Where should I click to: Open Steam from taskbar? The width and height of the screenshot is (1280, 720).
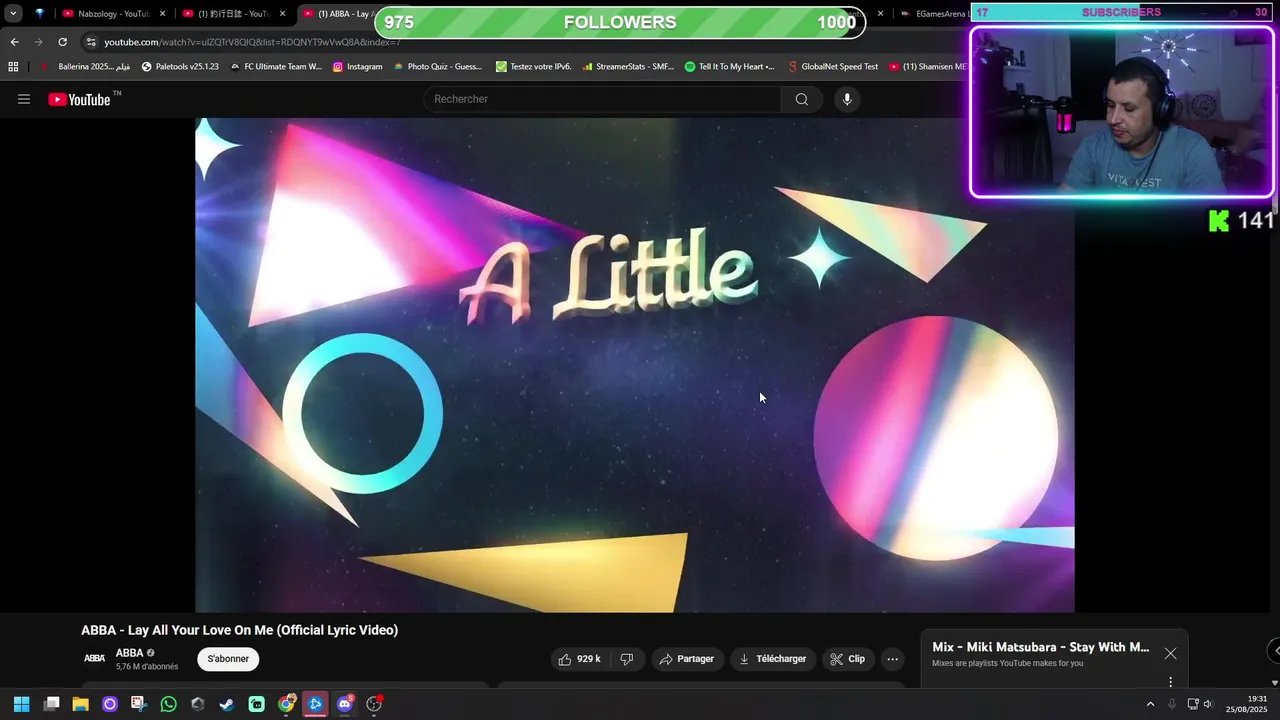227,704
